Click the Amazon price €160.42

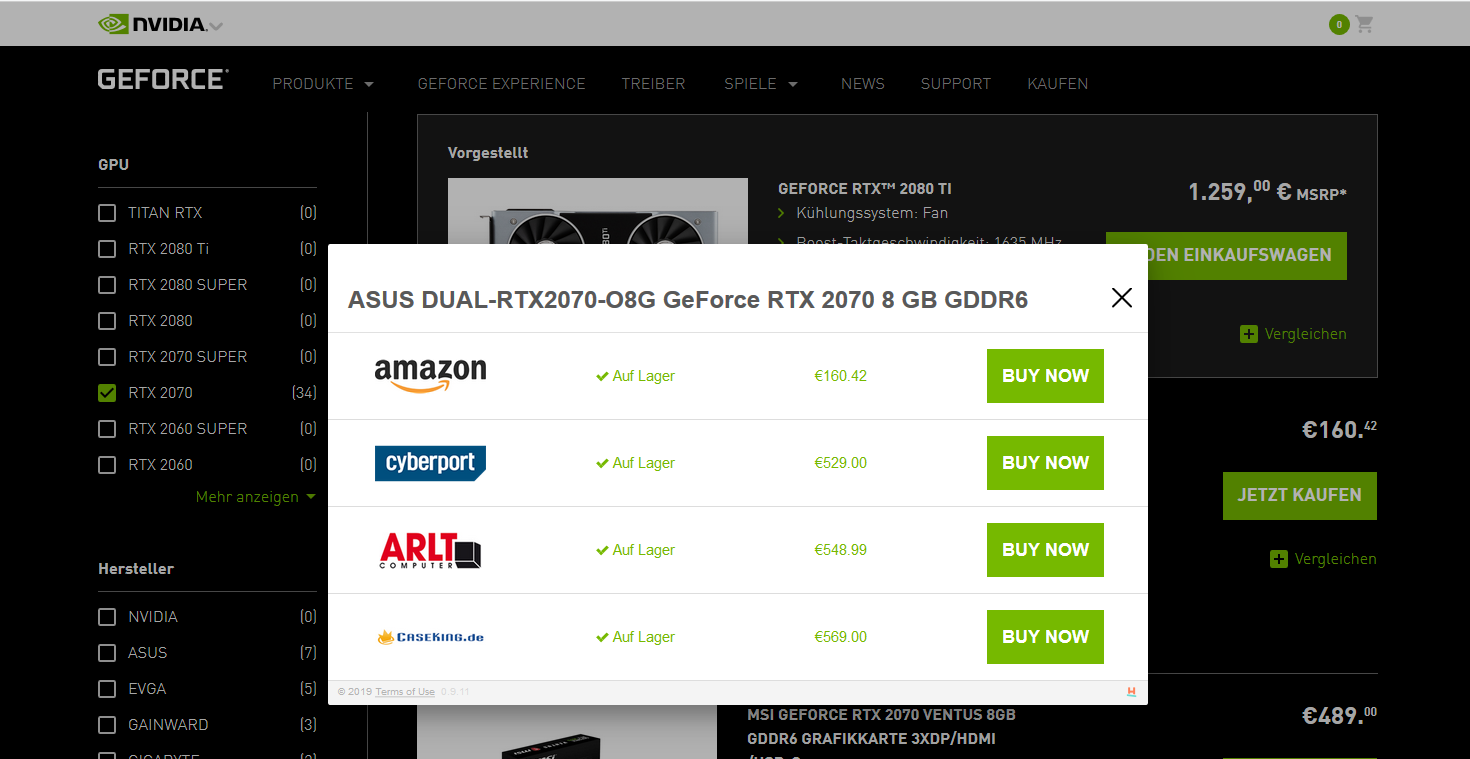(x=840, y=376)
